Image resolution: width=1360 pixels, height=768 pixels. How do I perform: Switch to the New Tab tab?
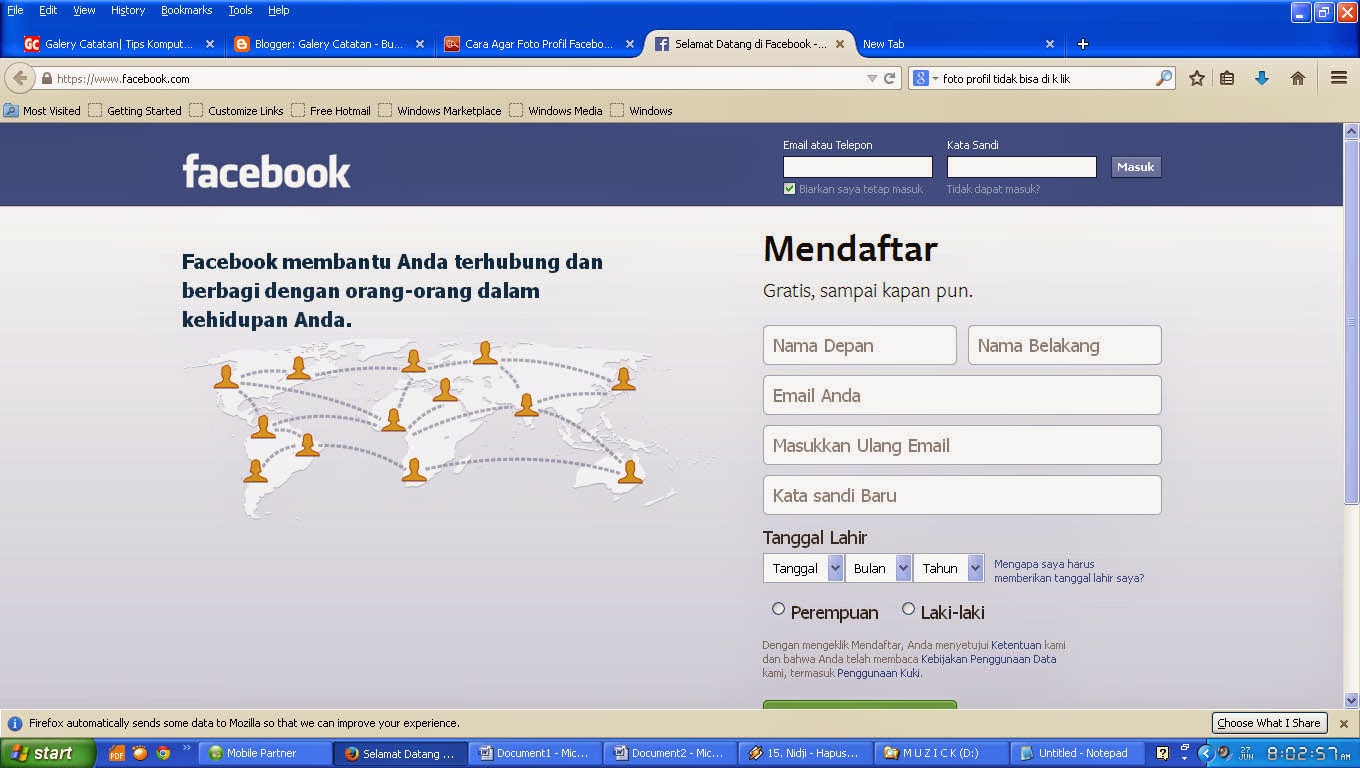958,44
